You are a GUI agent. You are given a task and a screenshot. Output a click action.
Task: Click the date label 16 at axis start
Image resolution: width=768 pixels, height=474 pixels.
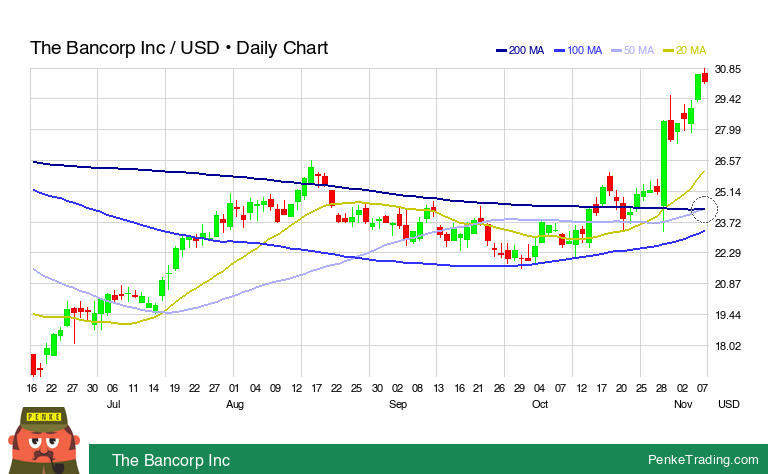(x=32, y=388)
